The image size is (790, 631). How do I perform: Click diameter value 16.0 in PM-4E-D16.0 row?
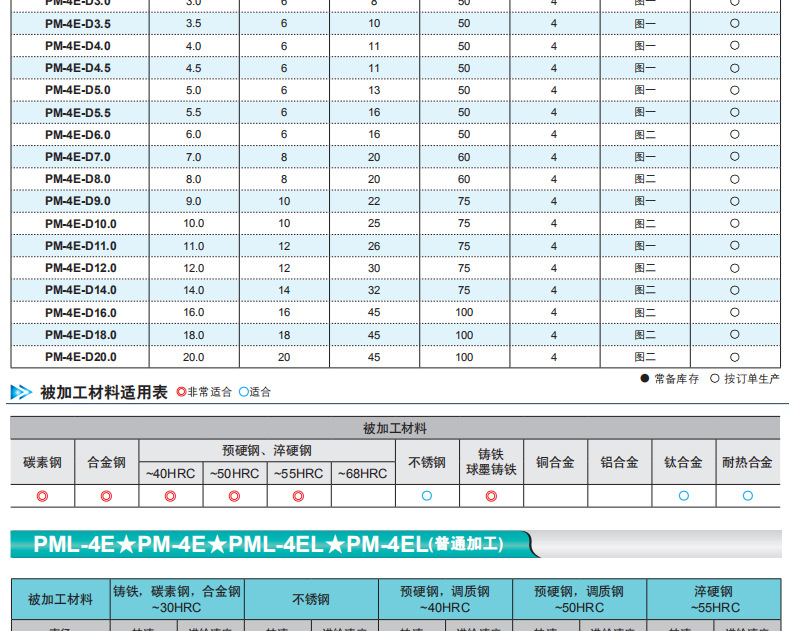click(x=193, y=312)
